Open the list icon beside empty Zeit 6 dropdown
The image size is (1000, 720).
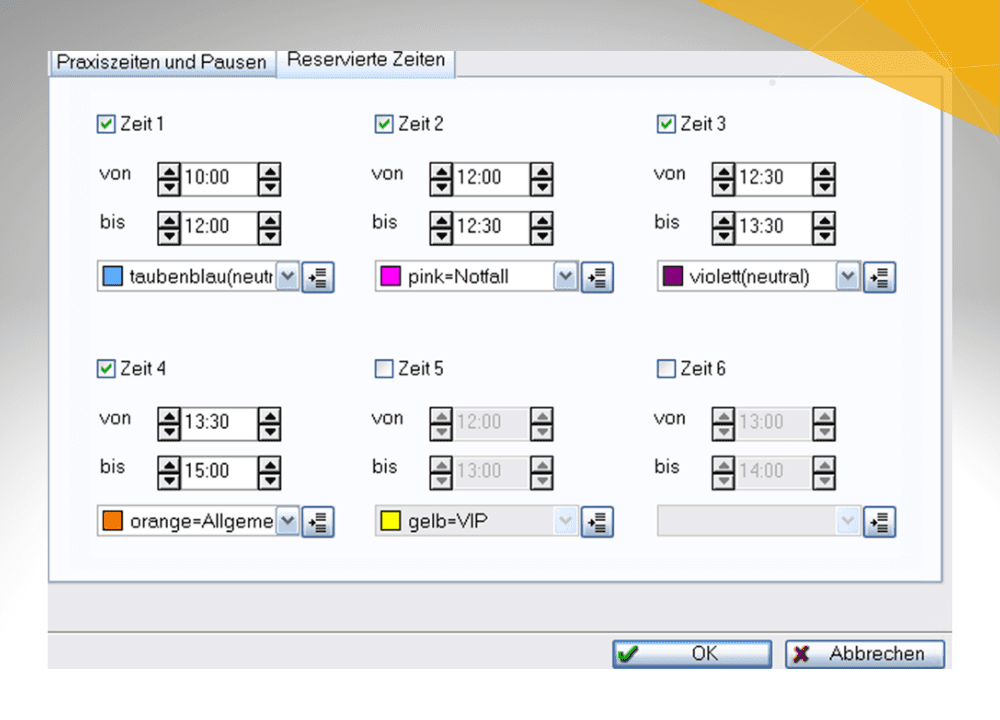click(x=879, y=522)
